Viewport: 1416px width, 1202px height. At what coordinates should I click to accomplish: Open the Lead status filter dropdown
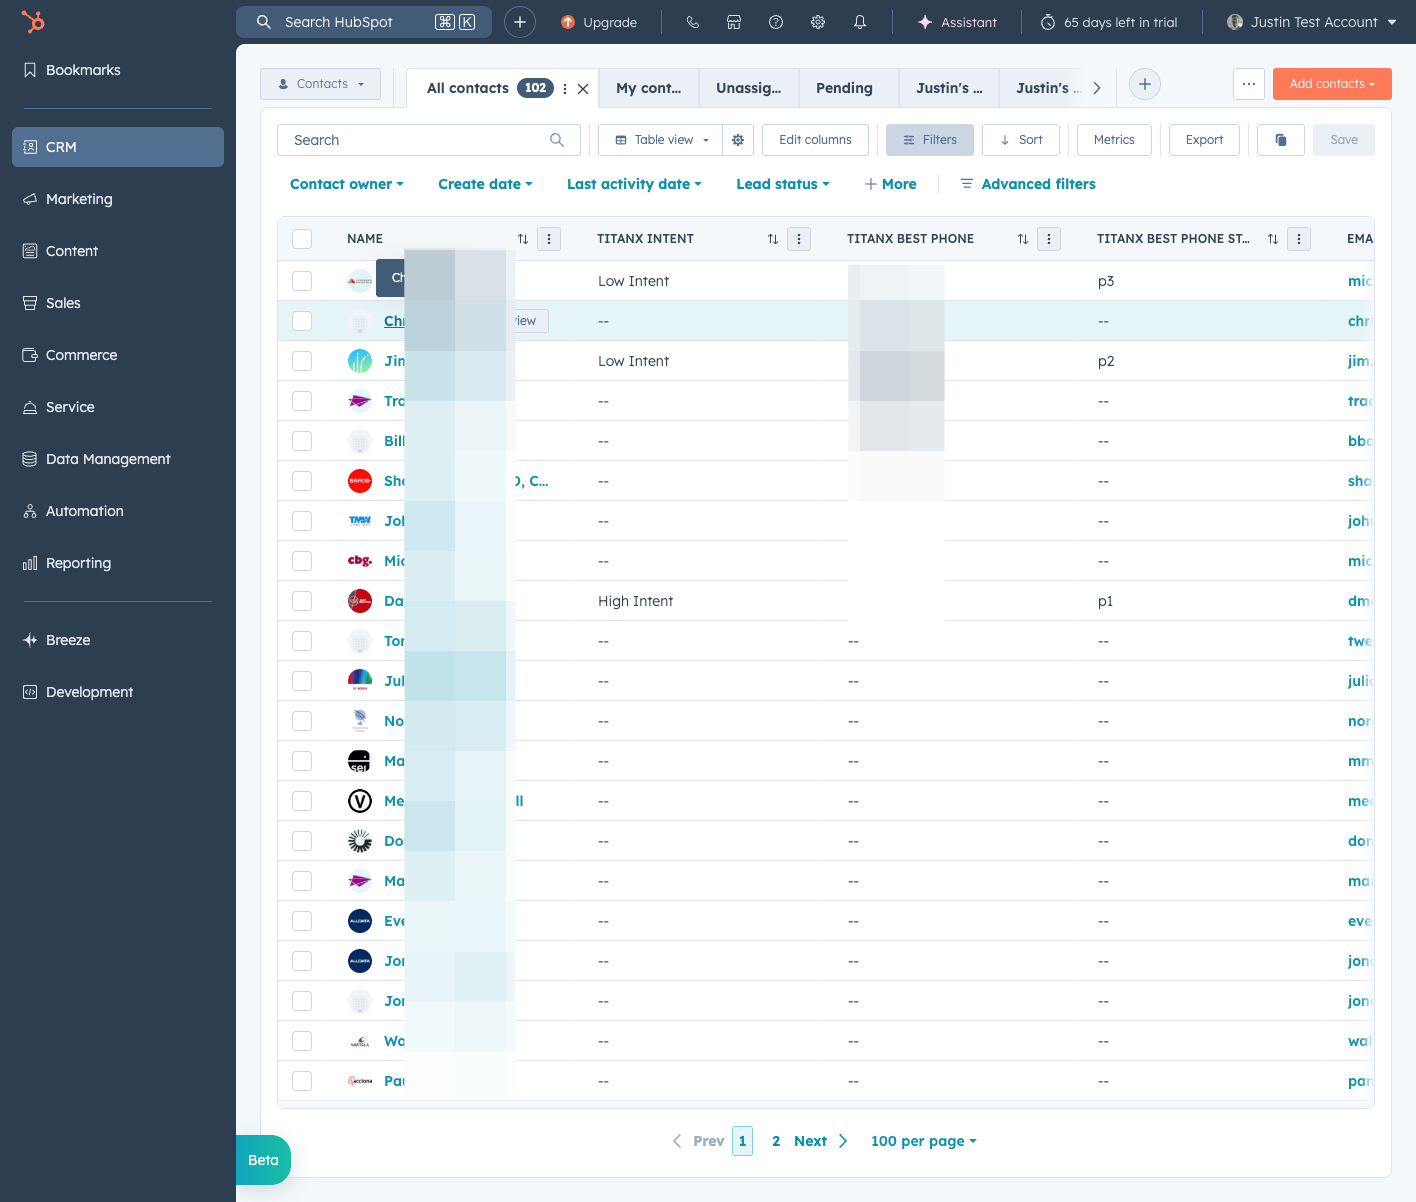783,184
